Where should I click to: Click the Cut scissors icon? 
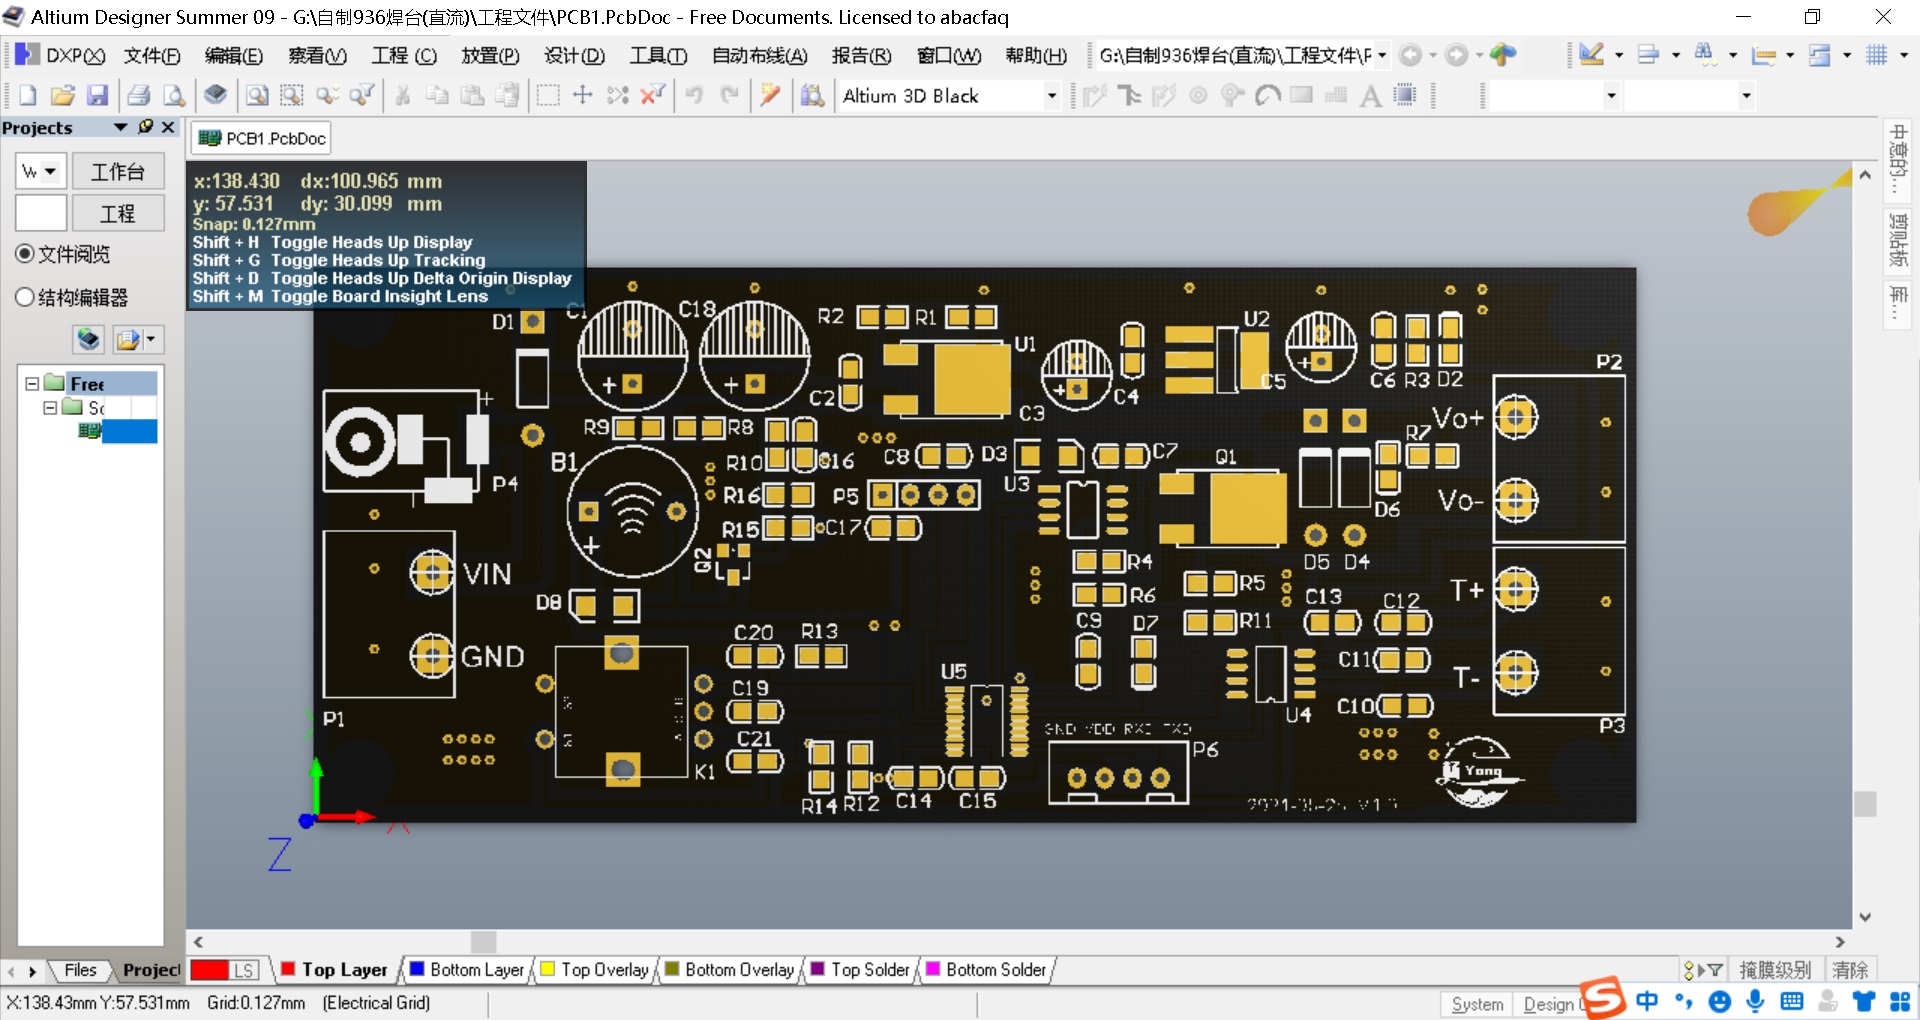(402, 95)
